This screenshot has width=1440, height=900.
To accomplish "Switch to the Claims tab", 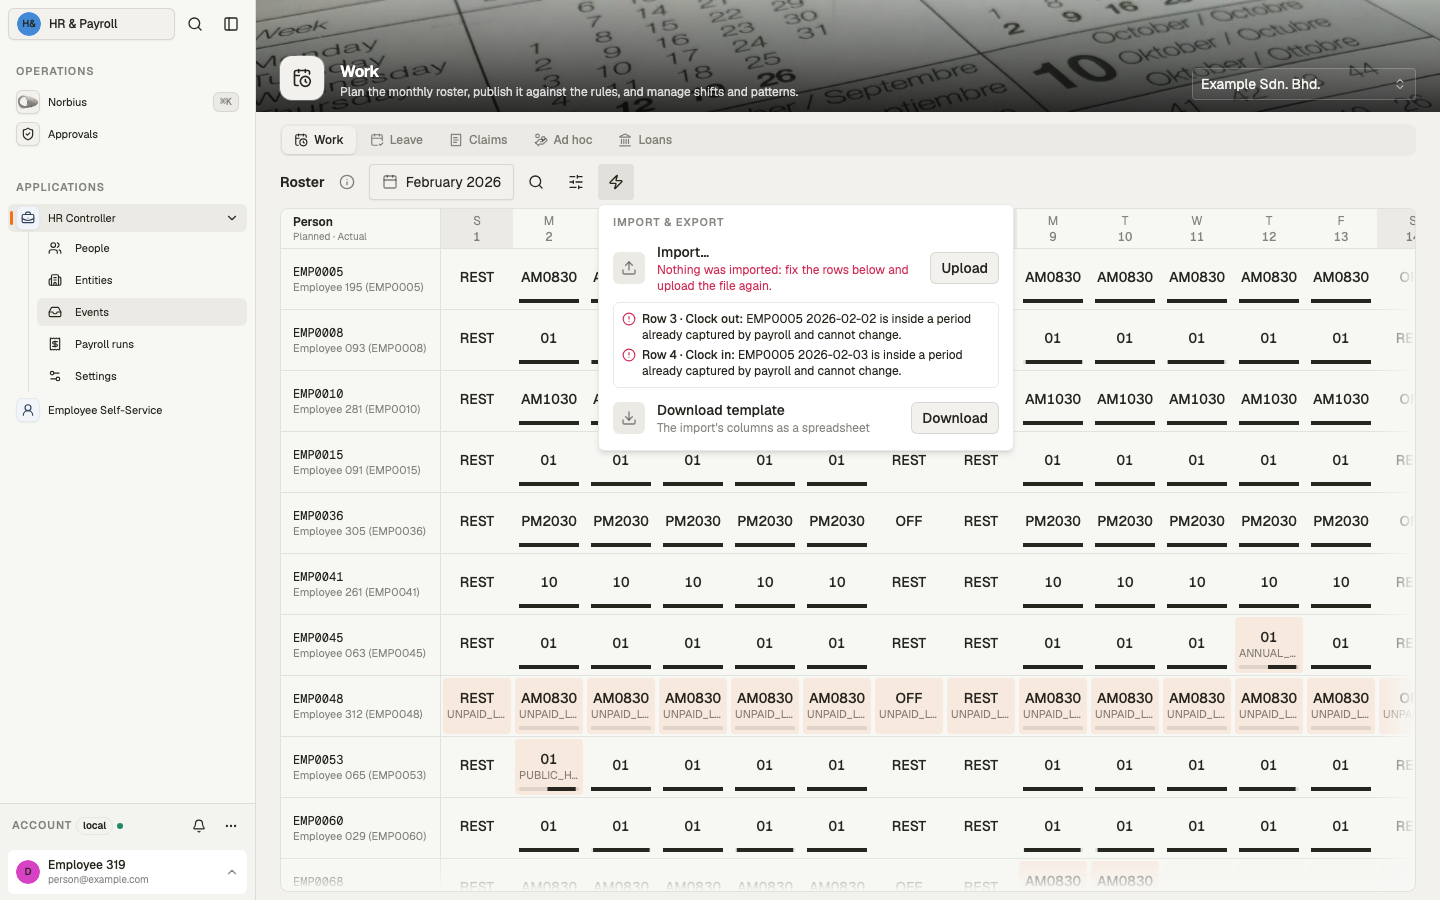I will click(478, 140).
